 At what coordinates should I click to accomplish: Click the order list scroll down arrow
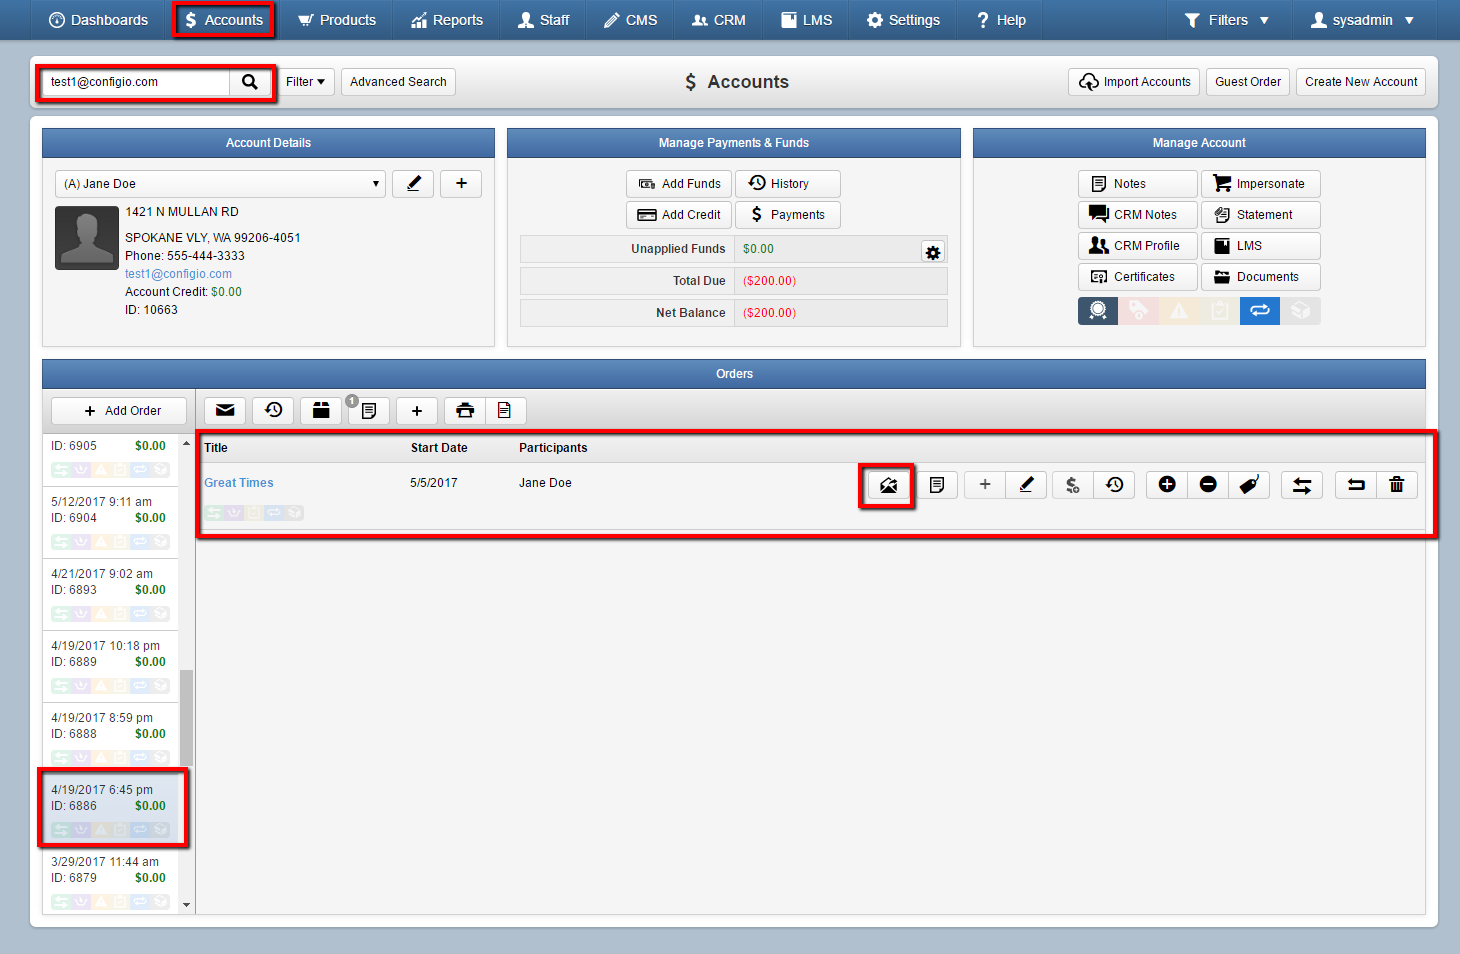pyautogui.click(x=186, y=905)
